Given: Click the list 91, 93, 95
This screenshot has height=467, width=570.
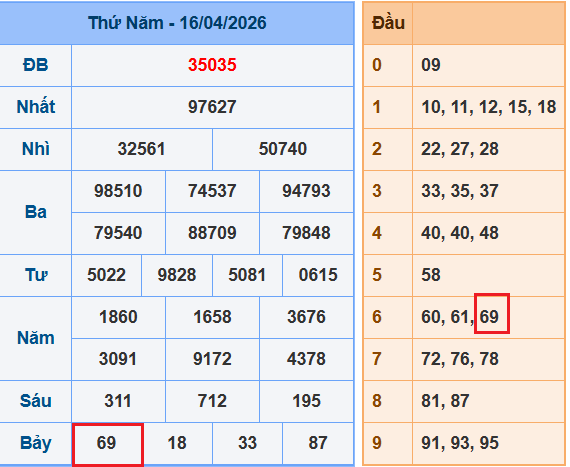Looking at the screenshot, I should pyautogui.click(x=460, y=443).
